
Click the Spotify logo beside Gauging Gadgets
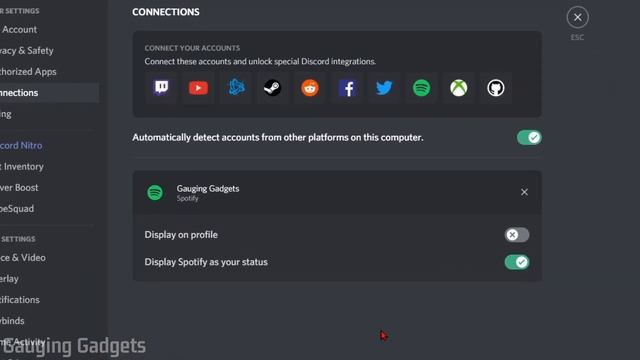[x=155, y=192]
